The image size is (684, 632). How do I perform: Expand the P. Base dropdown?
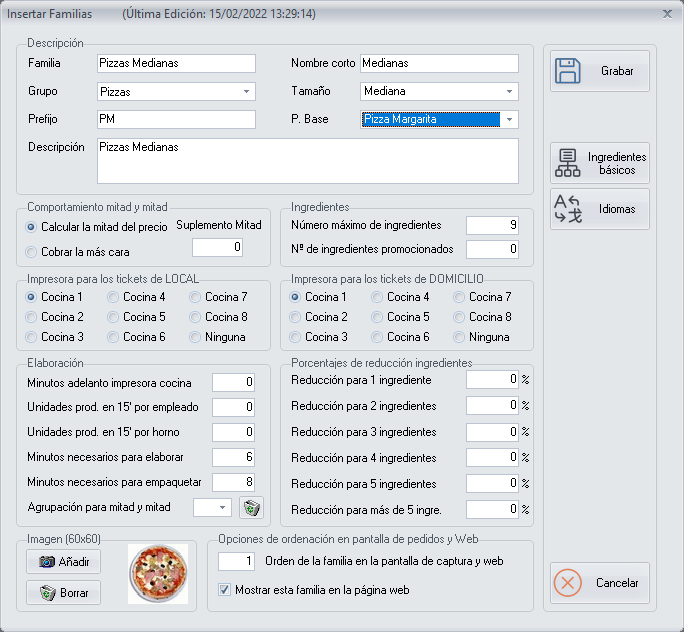[x=510, y=120]
